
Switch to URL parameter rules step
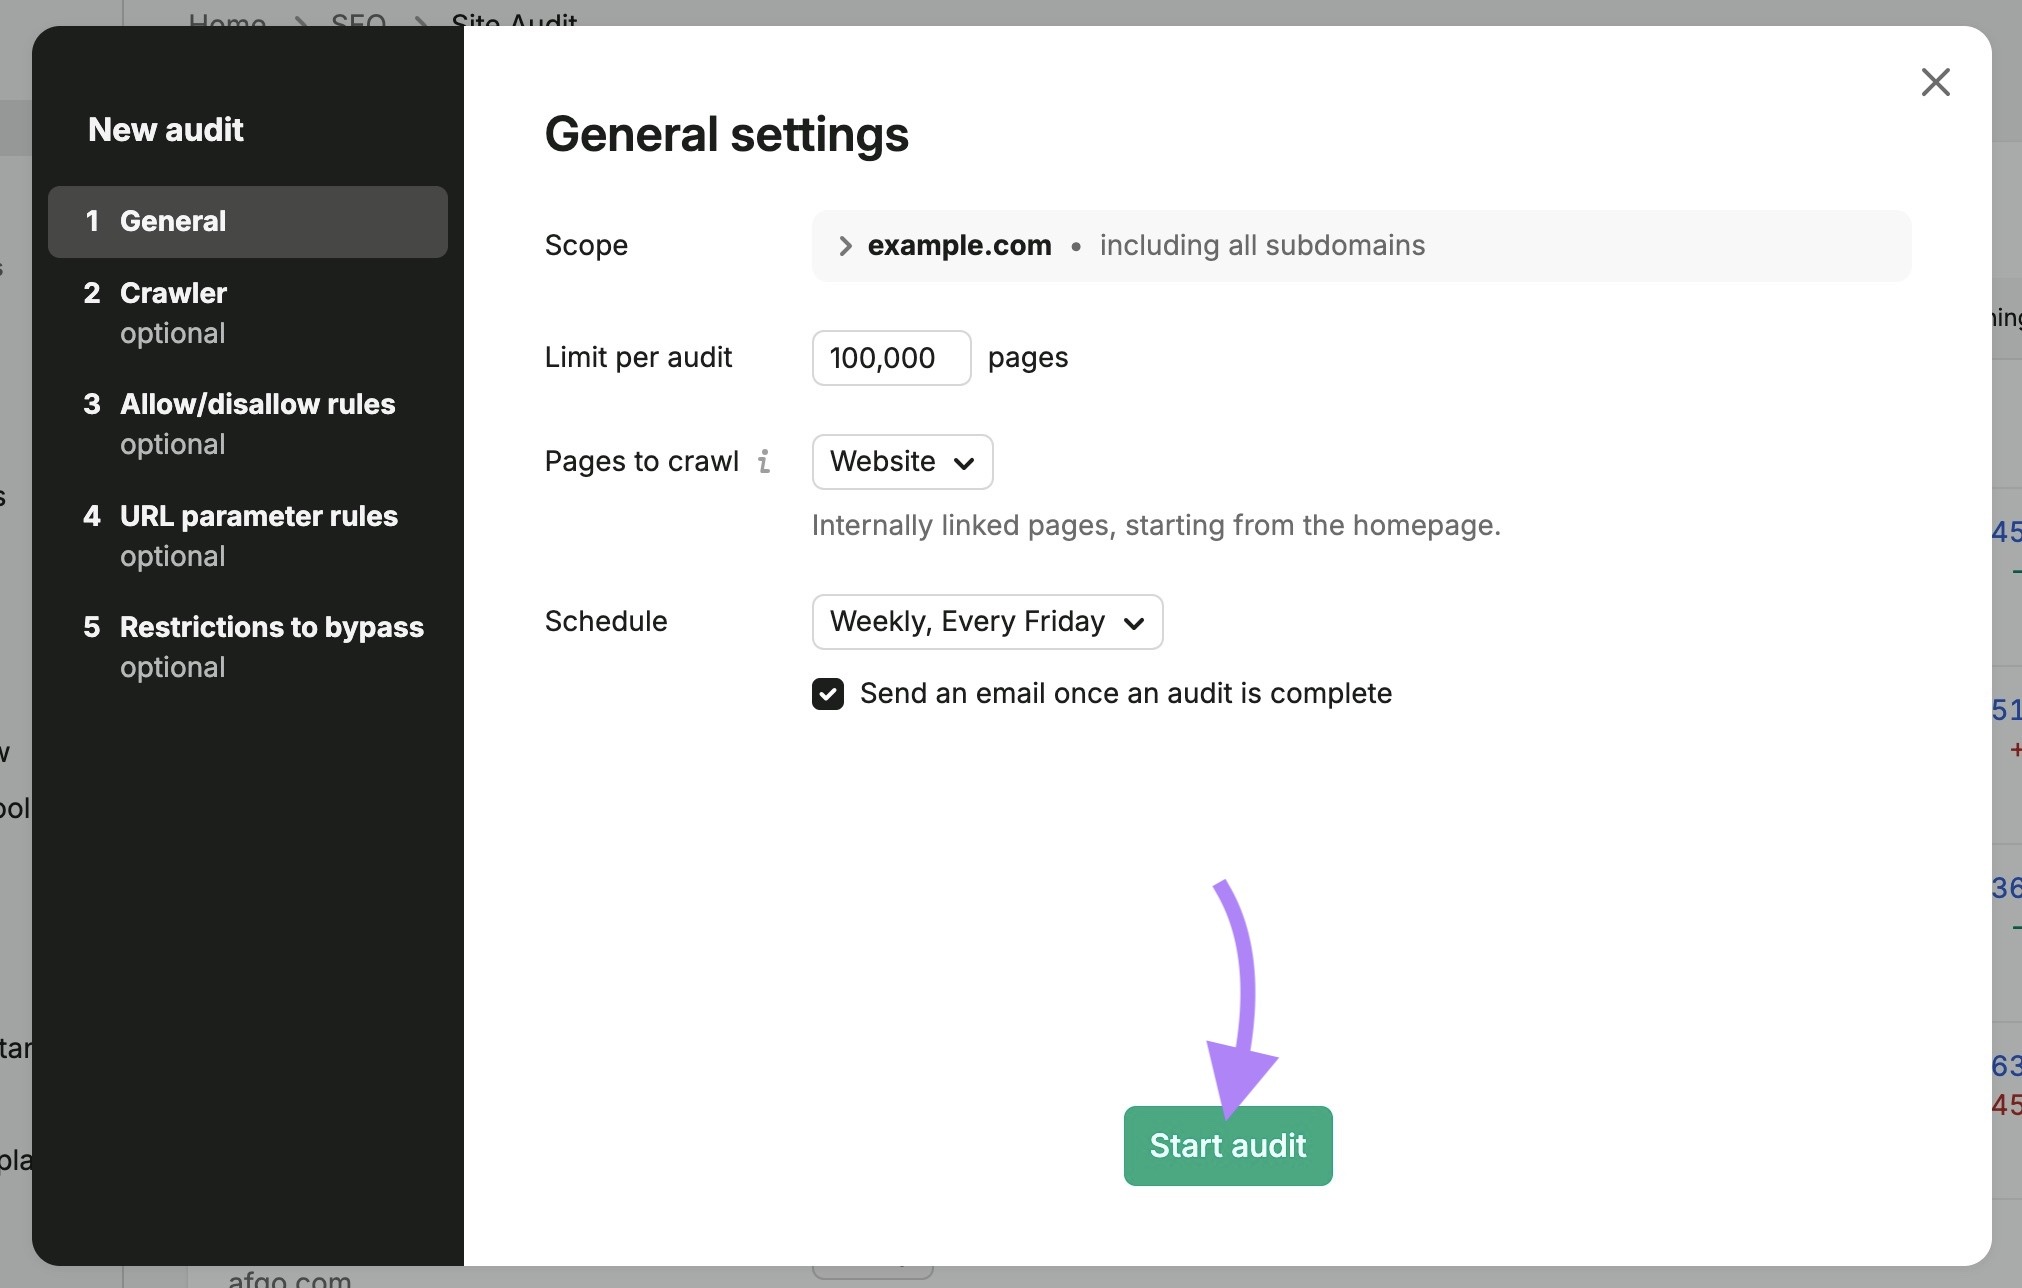point(248,536)
